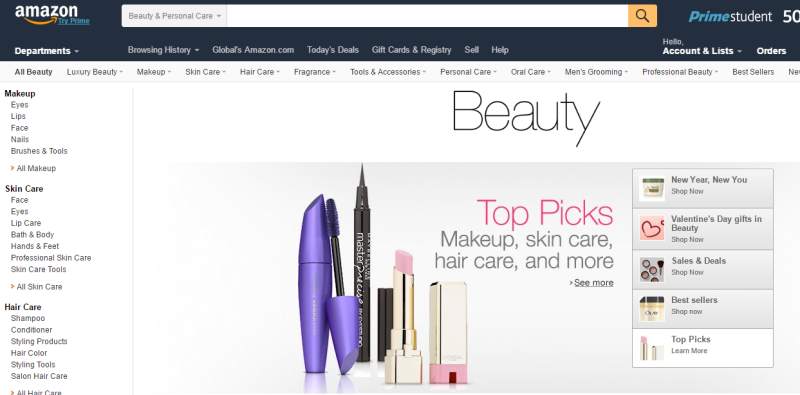800x395 pixels.
Task: Select Bath & Body under Skin Care
Action: click(32, 235)
